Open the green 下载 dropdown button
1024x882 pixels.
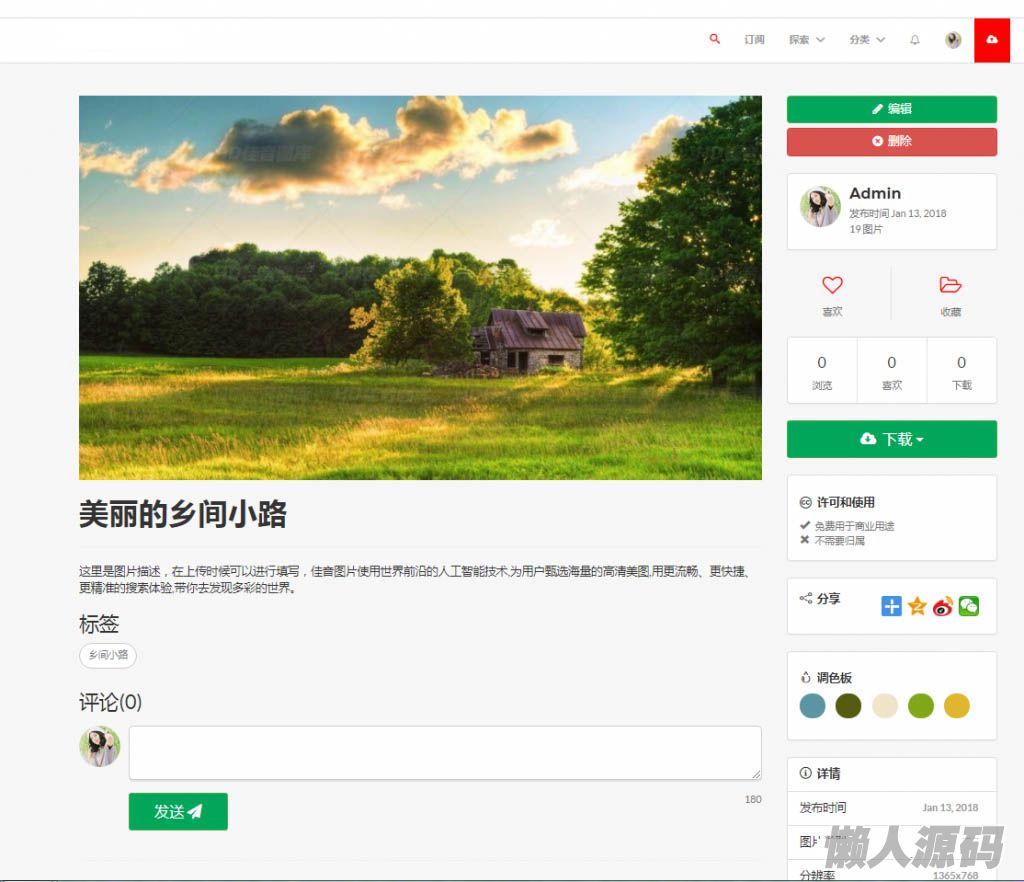tap(891, 439)
